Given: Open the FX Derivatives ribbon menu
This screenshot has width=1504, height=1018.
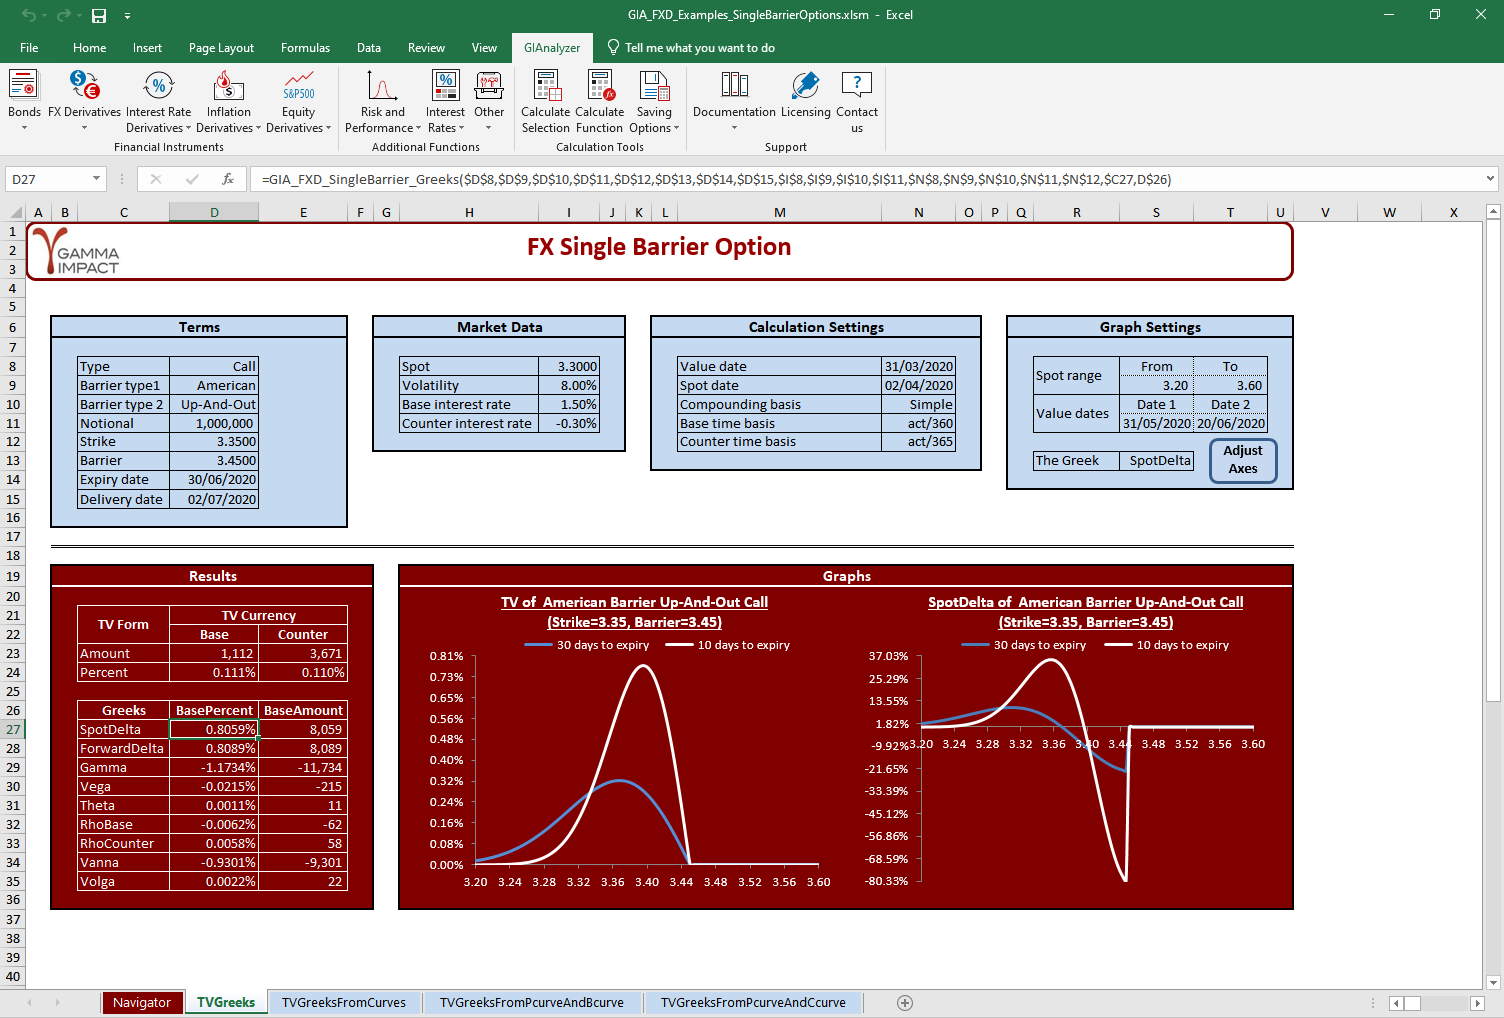Looking at the screenshot, I should [84, 100].
